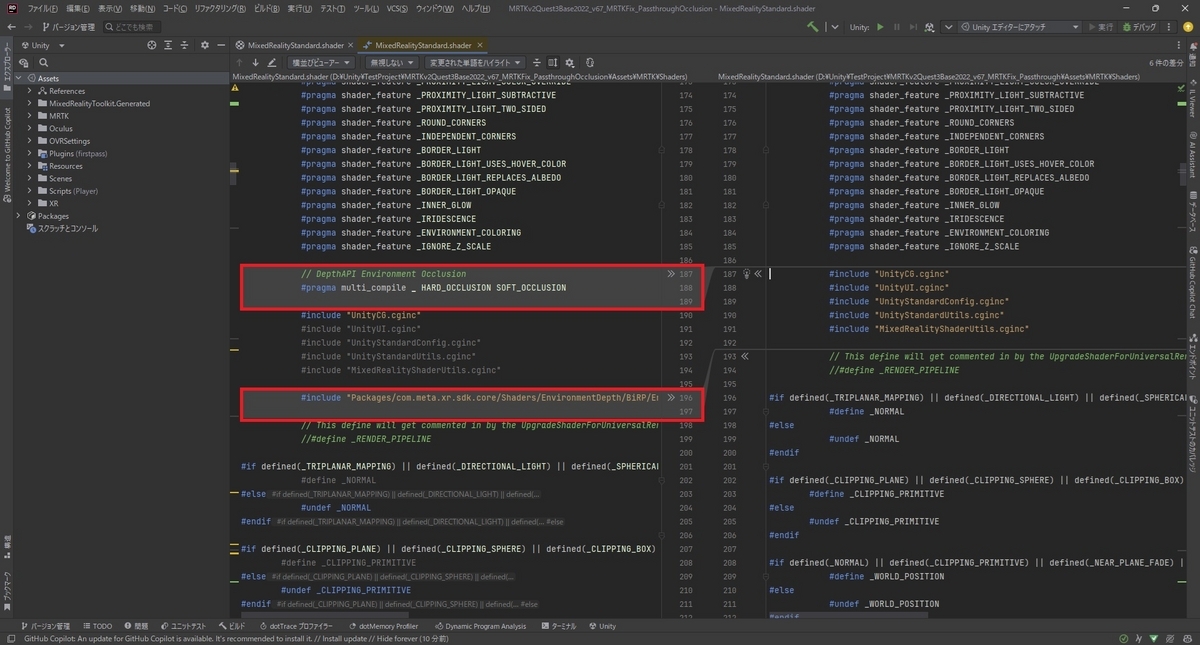This screenshot has width=1200, height=645.
Task: Expand MixedRealityToolkit.Generated folder
Action: point(30,103)
